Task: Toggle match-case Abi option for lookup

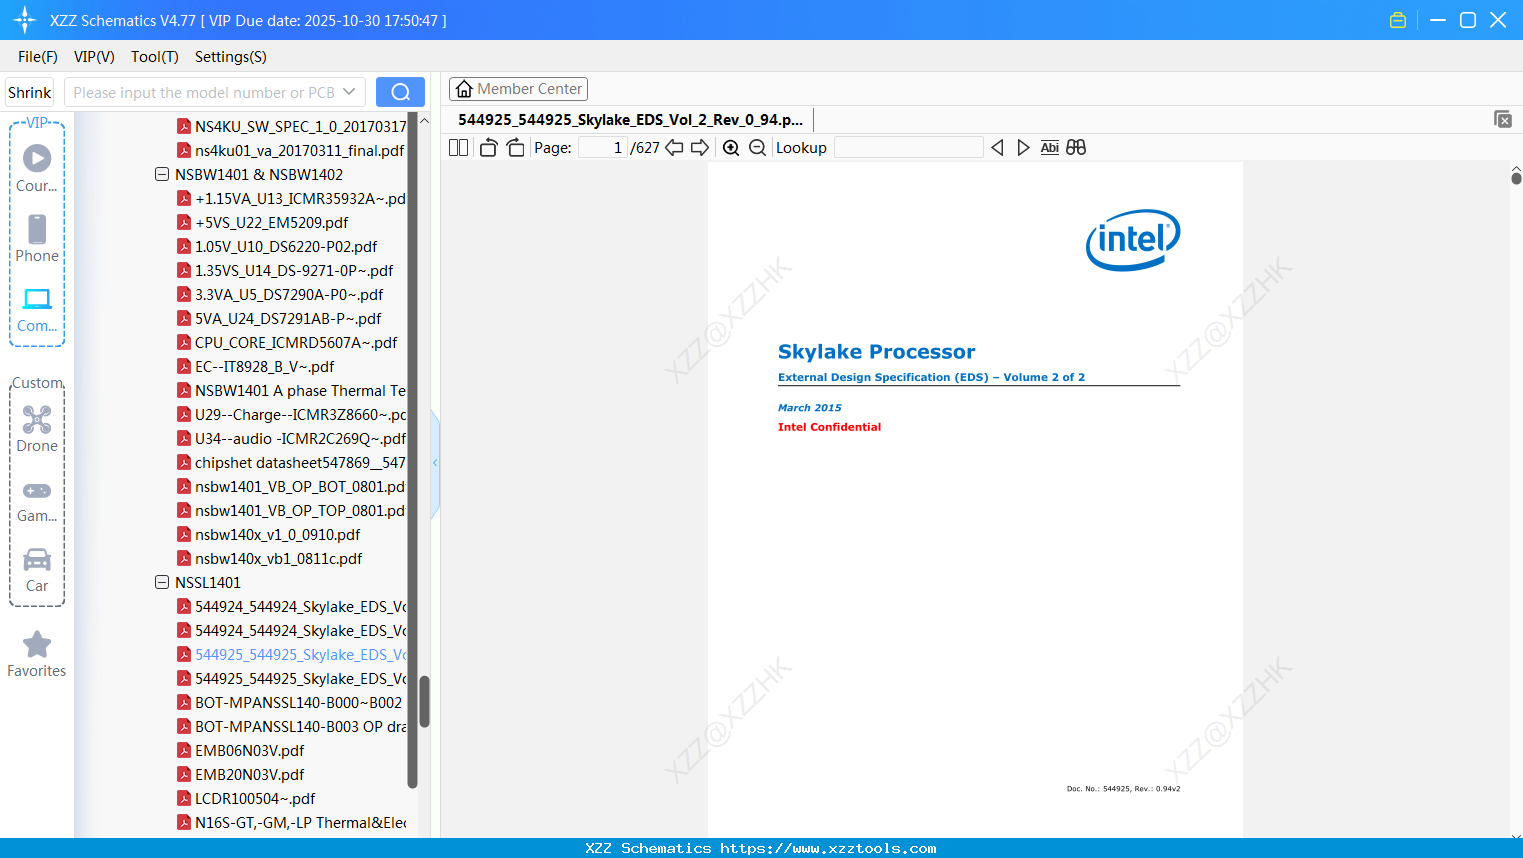Action: 1049,147
